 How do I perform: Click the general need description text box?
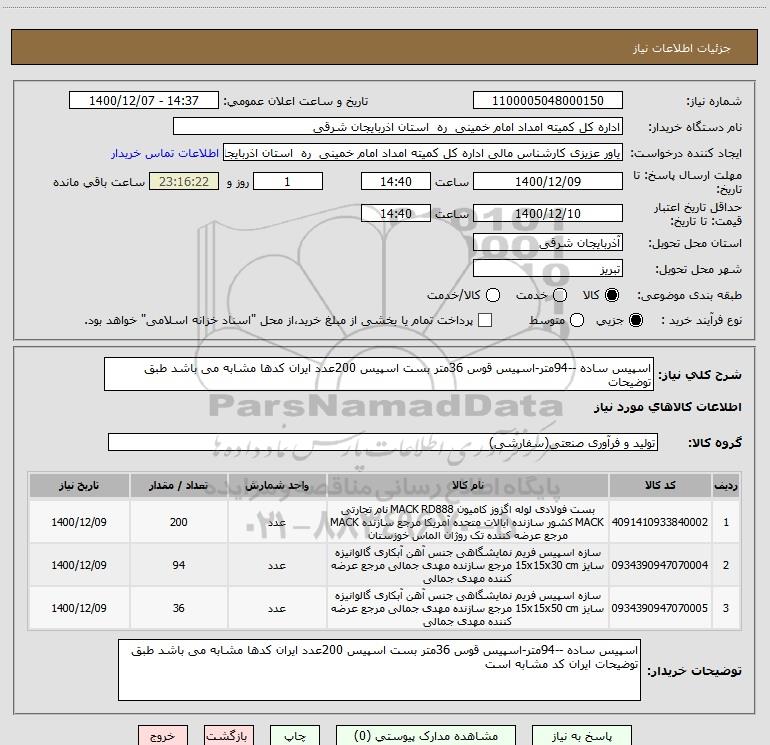[x=379, y=374]
